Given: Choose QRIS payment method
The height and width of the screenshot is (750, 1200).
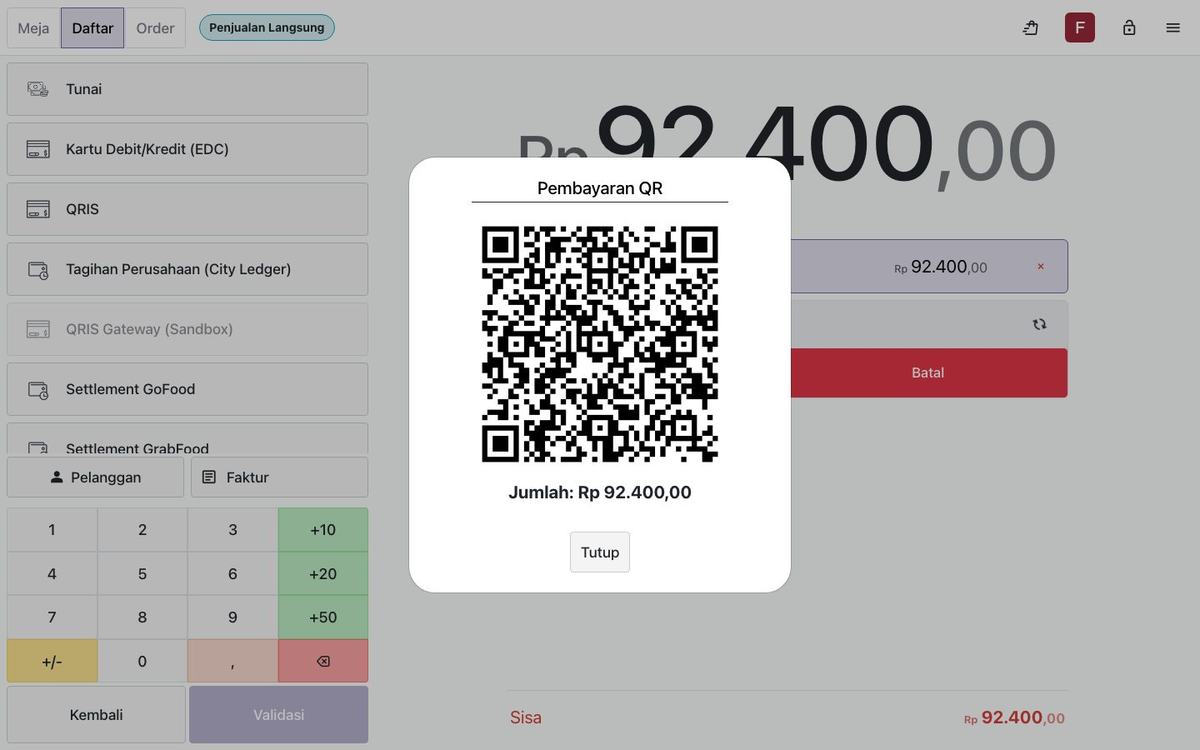Looking at the screenshot, I should 188,209.
